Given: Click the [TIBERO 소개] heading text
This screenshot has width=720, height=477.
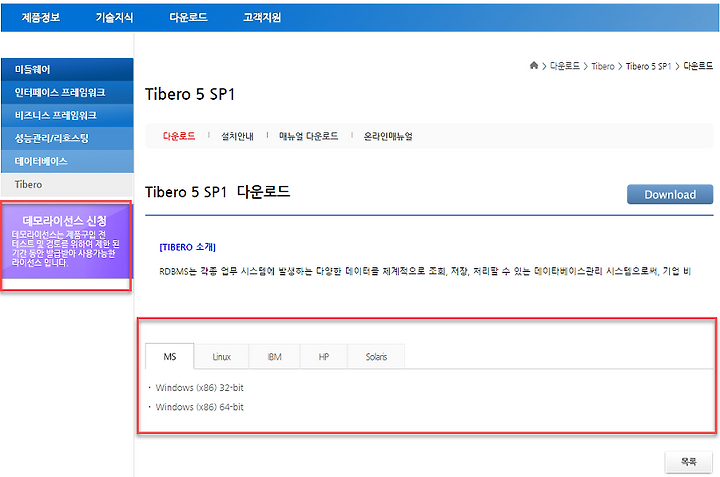Looking at the screenshot, I should 187,247.
